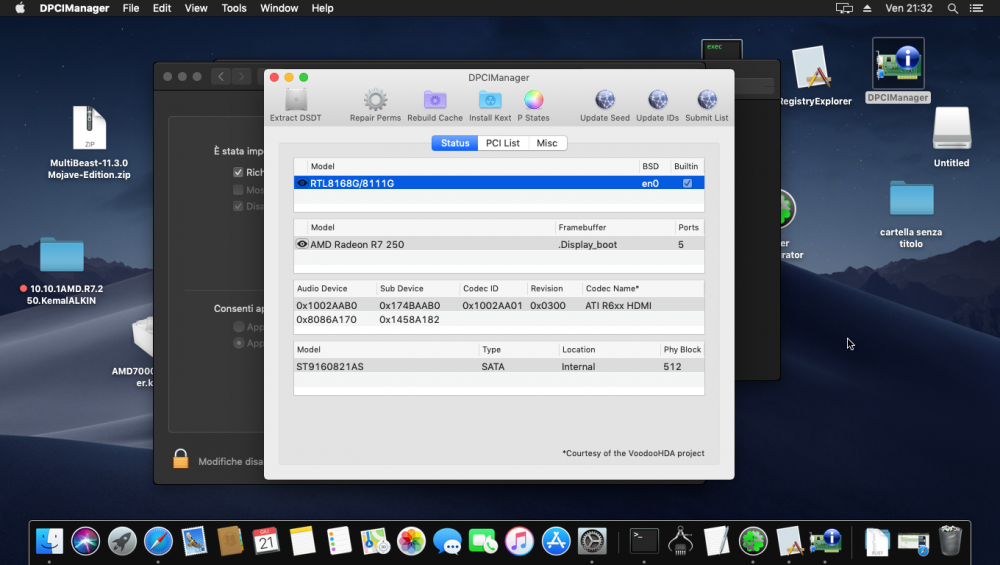
Task: Open iTunes from the Dock
Action: pyautogui.click(x=519, y=541)
